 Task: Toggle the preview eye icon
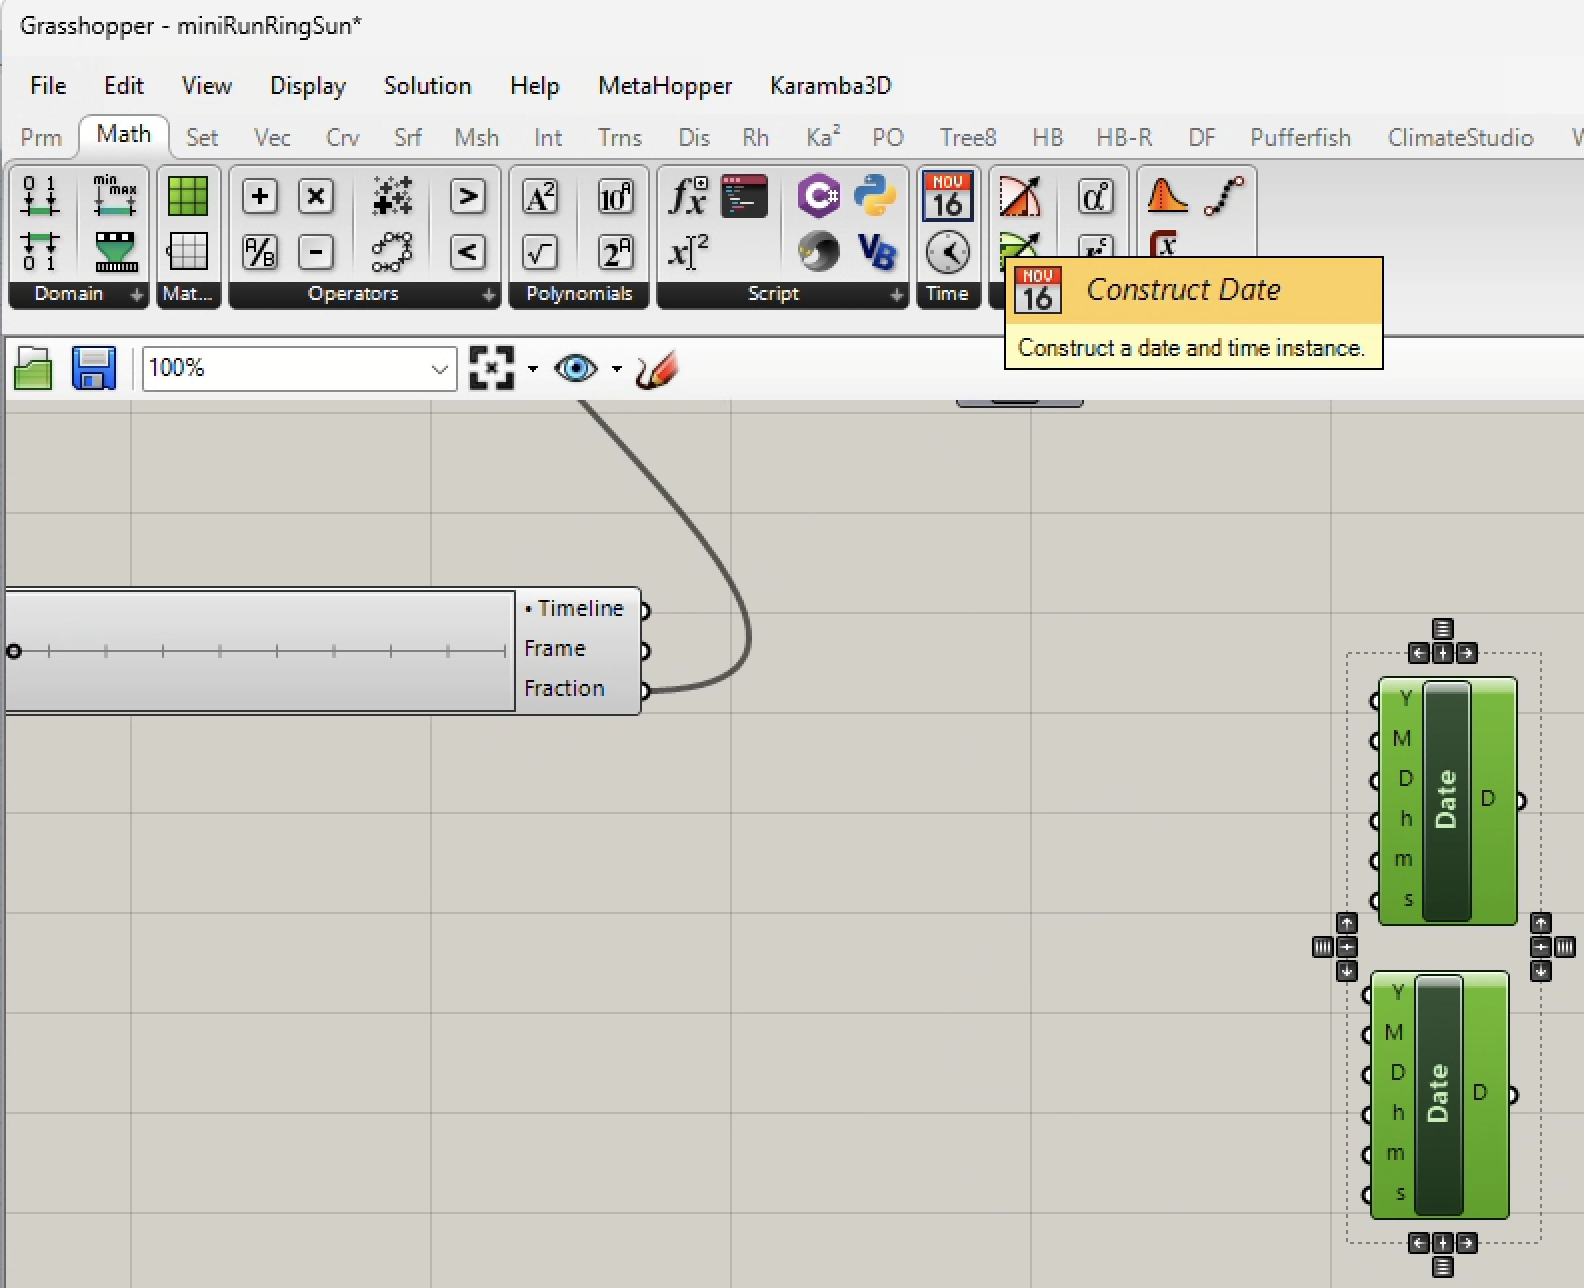coord(576,369)
